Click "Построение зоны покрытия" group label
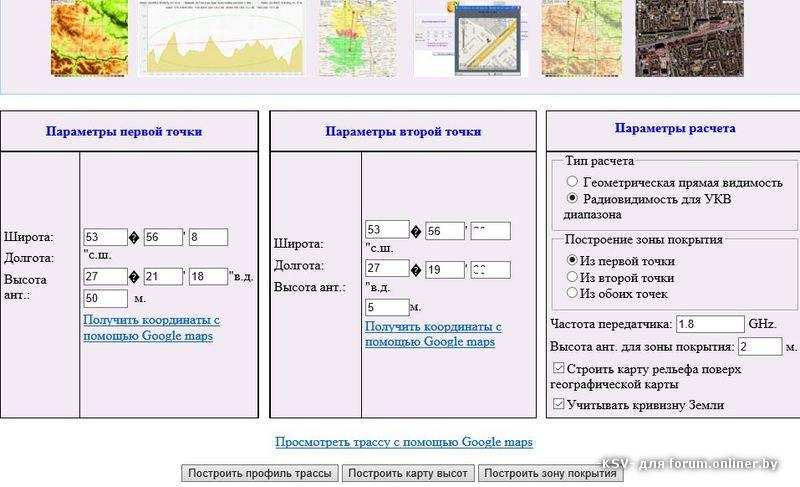This screenshot has height=487, width=800. 643,239
